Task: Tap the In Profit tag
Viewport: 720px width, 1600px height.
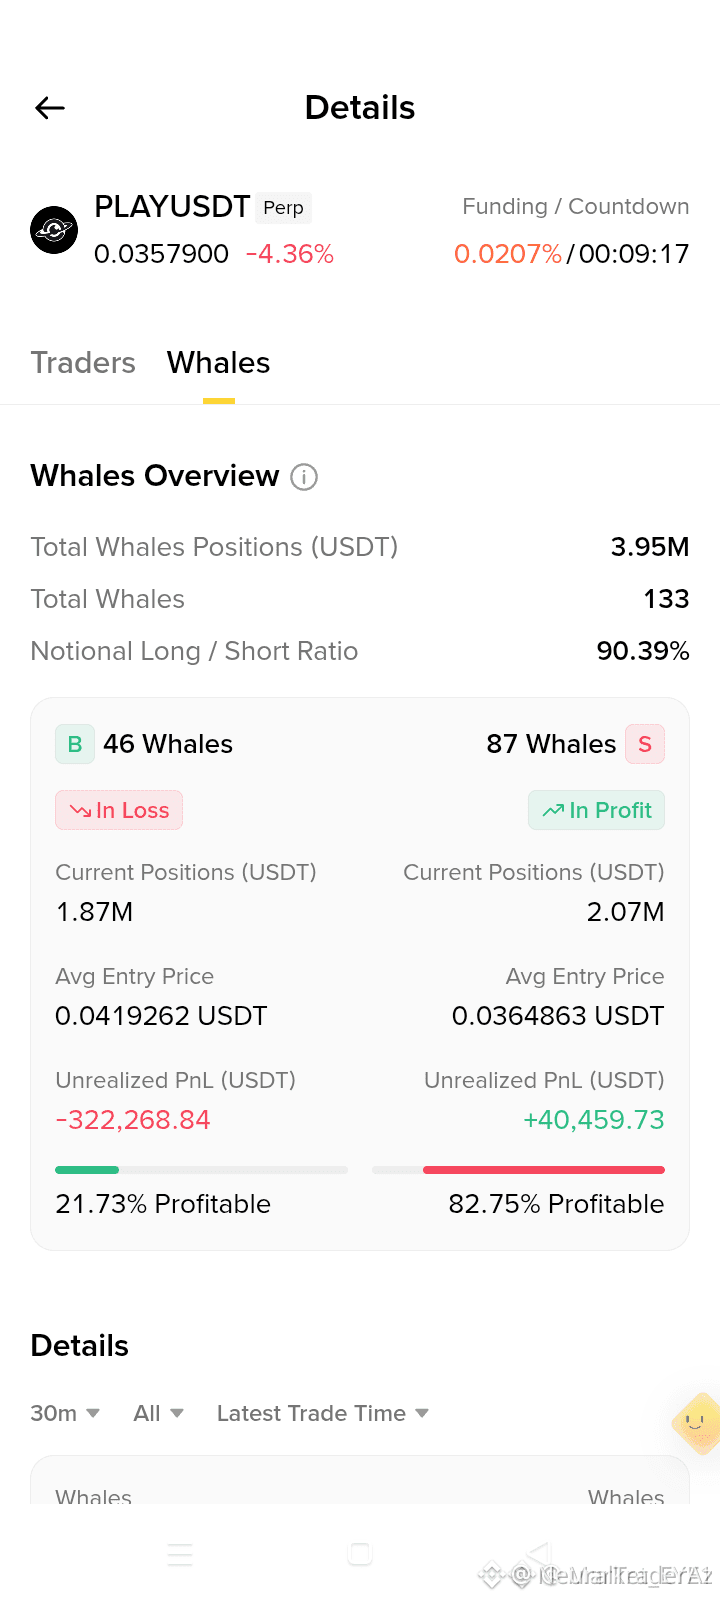Action: tap(597, 810)
